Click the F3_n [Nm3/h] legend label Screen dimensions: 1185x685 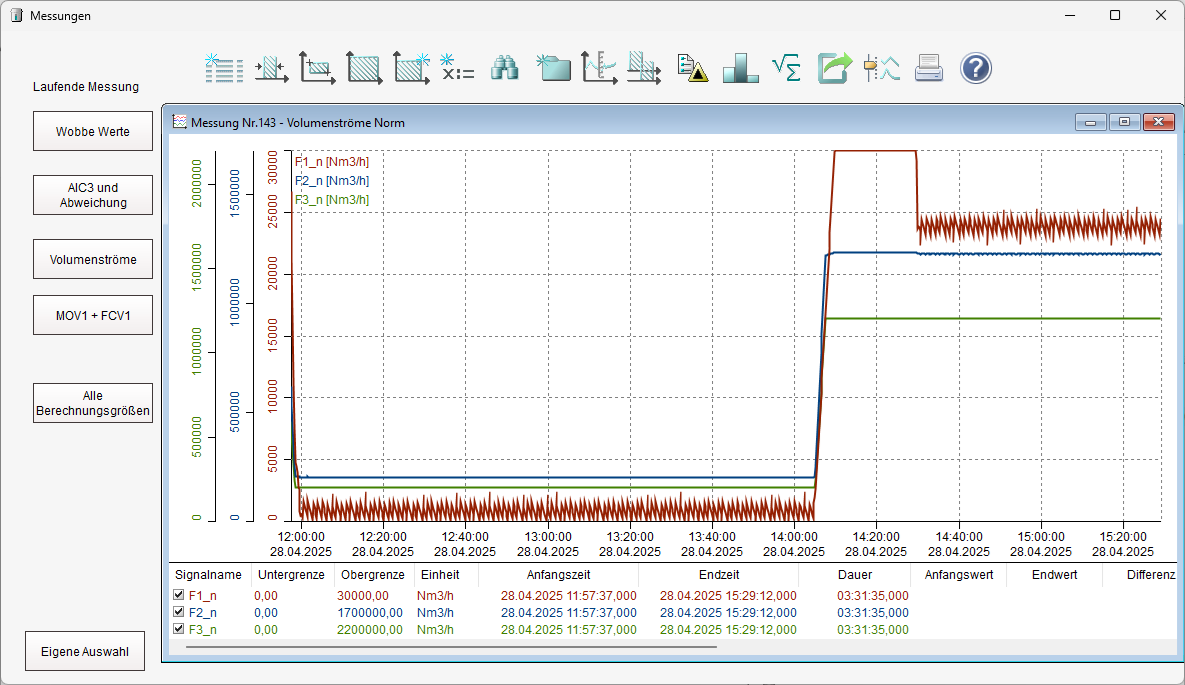[x=332, y=200]
